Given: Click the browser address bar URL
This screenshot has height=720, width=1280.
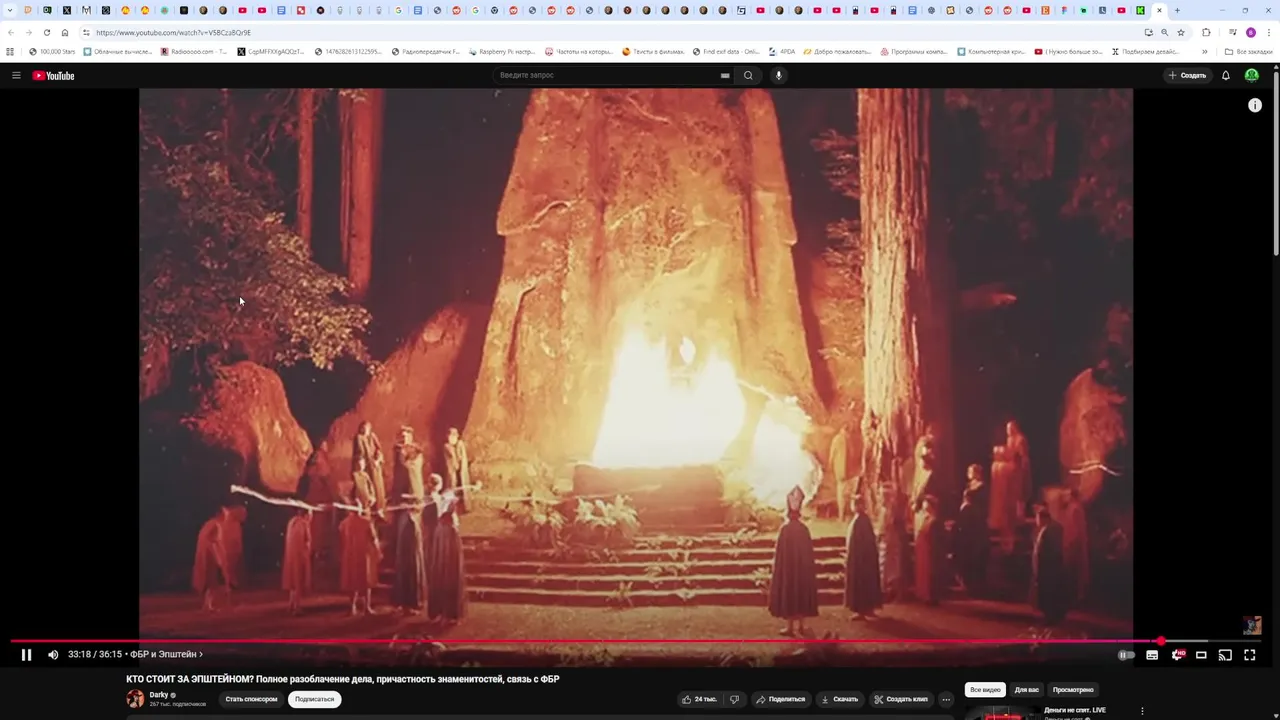Looking at the screenshot, I should [173, 32].
